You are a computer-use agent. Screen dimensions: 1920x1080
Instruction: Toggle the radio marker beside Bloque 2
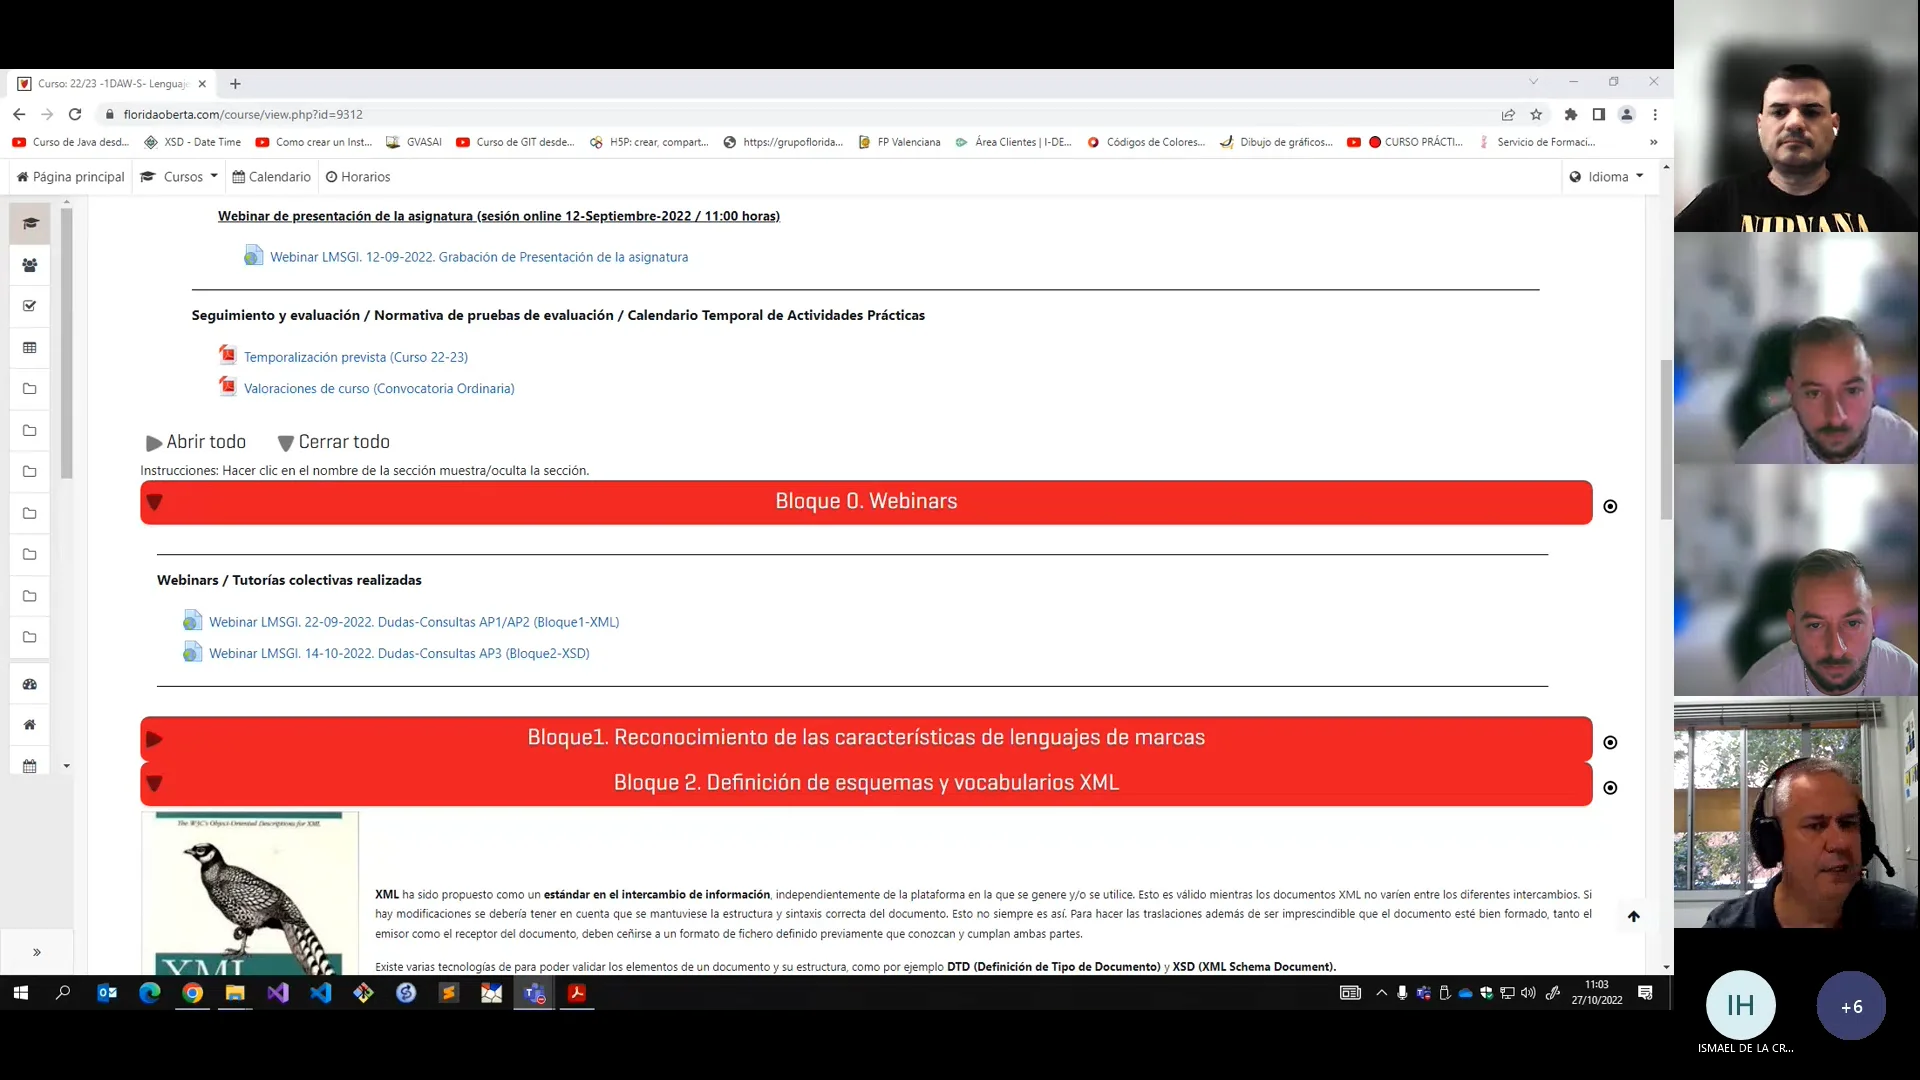coord(1610,788)
